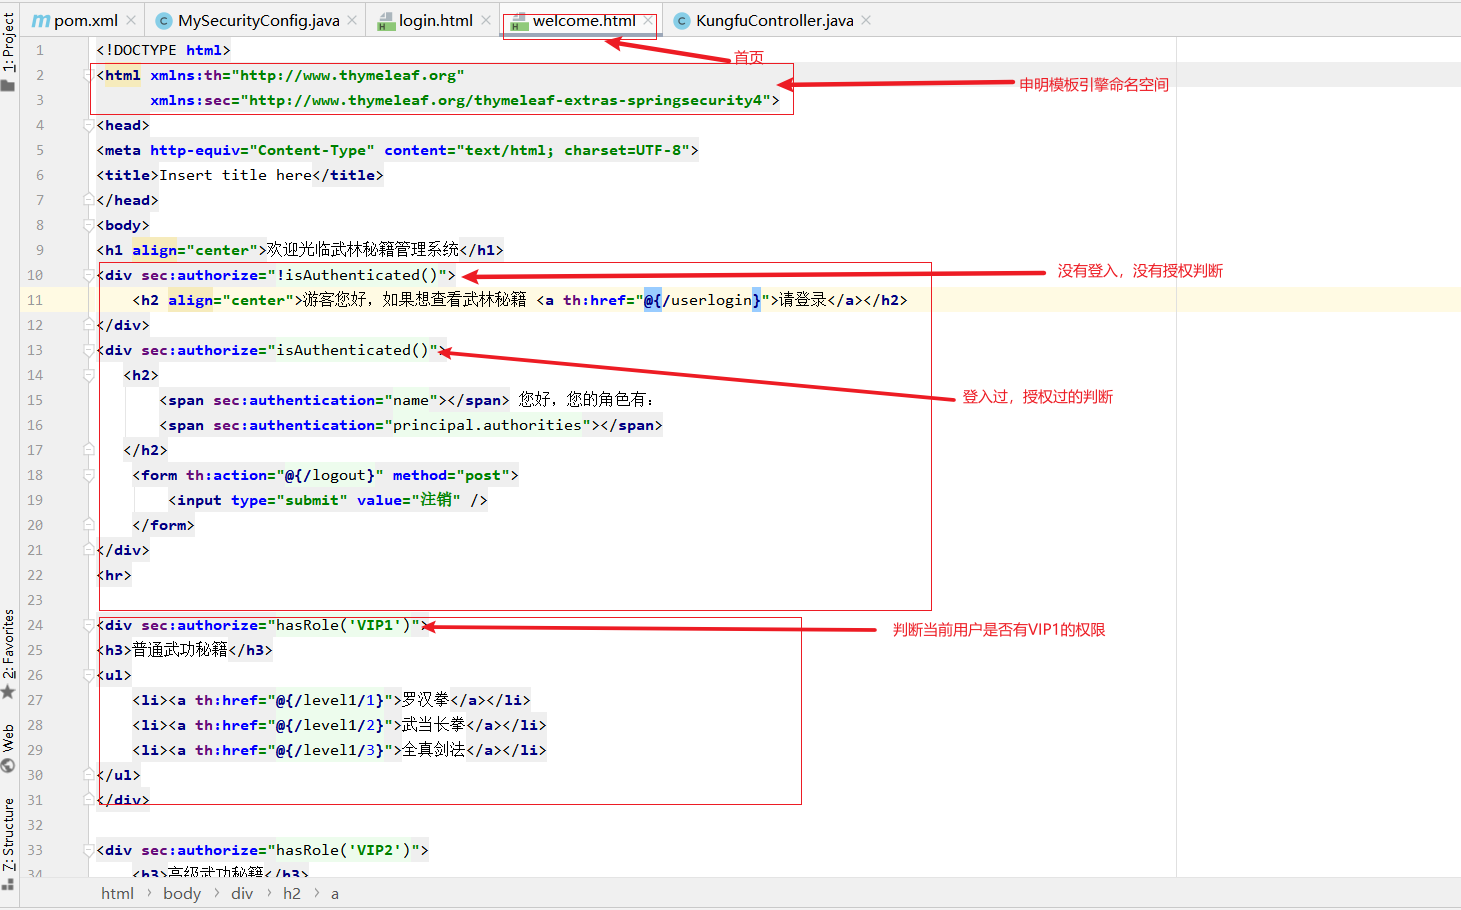
Task: Click the closing head fold marker on line 7
Action: pos(88,200)
